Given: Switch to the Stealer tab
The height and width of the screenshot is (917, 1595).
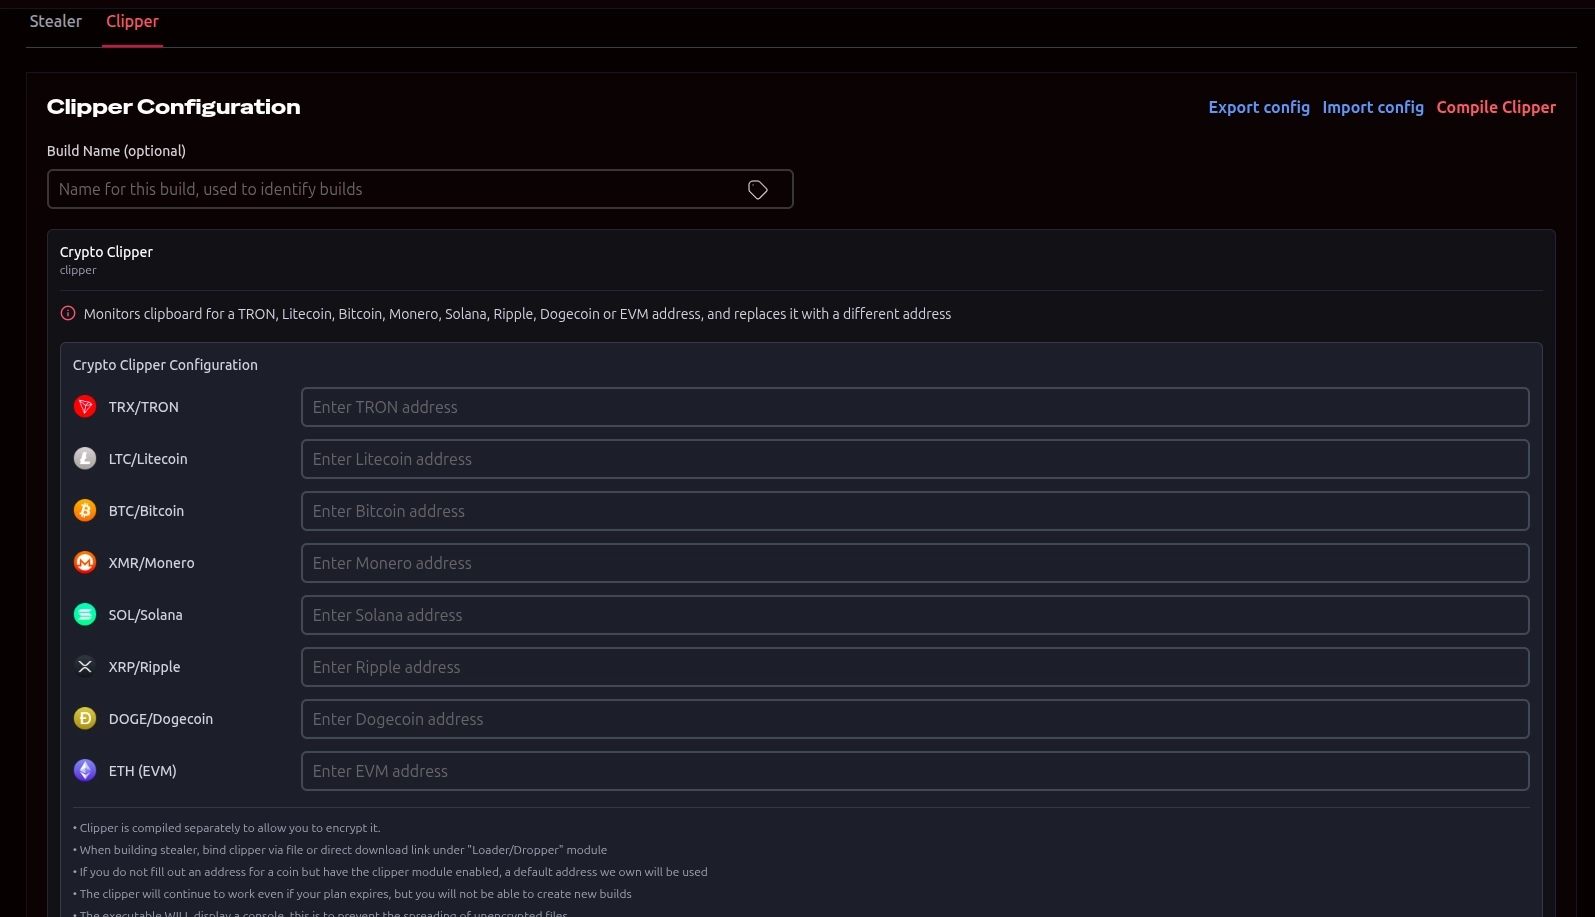Looking at the screenshot, I should coord(56,21).
